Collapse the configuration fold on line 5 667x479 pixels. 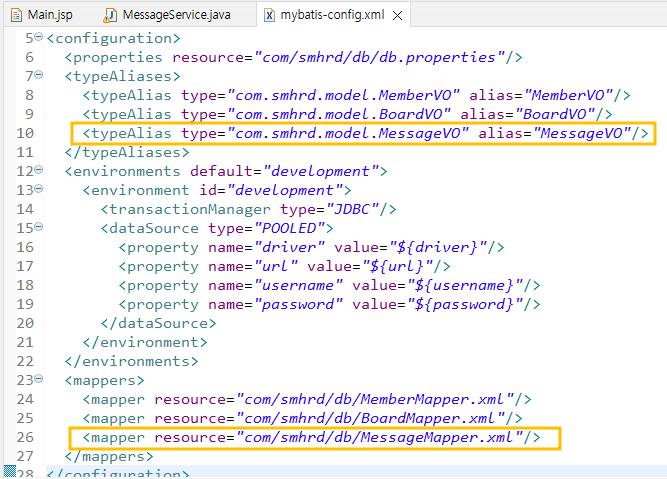click(39, 37)
